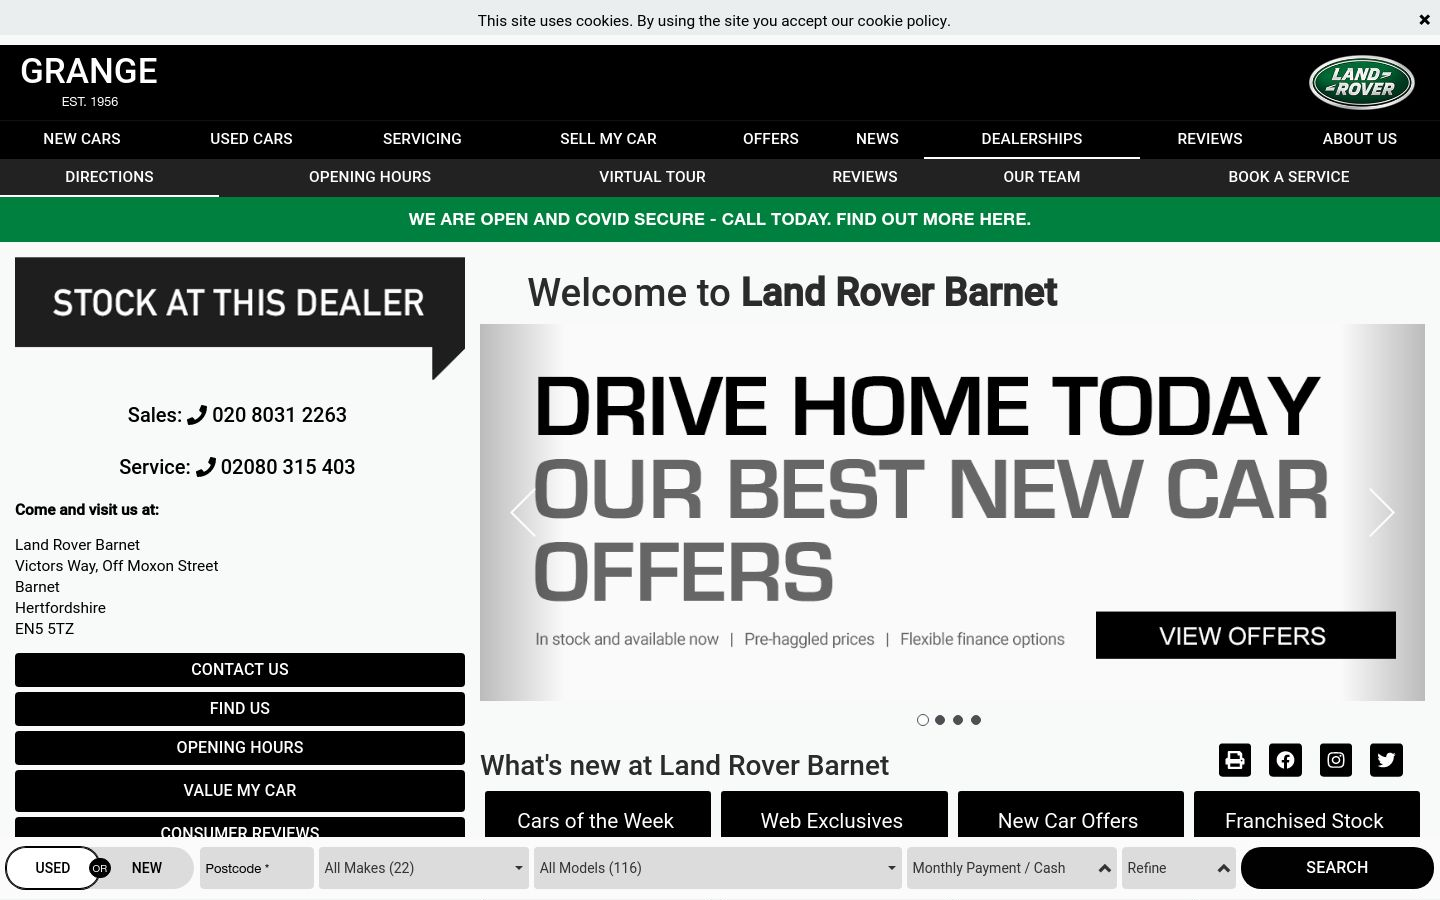The width and height of the screenshot is (1440, 900).
Task: Open the Web Exclusives tab
Action: pos(834,816)
